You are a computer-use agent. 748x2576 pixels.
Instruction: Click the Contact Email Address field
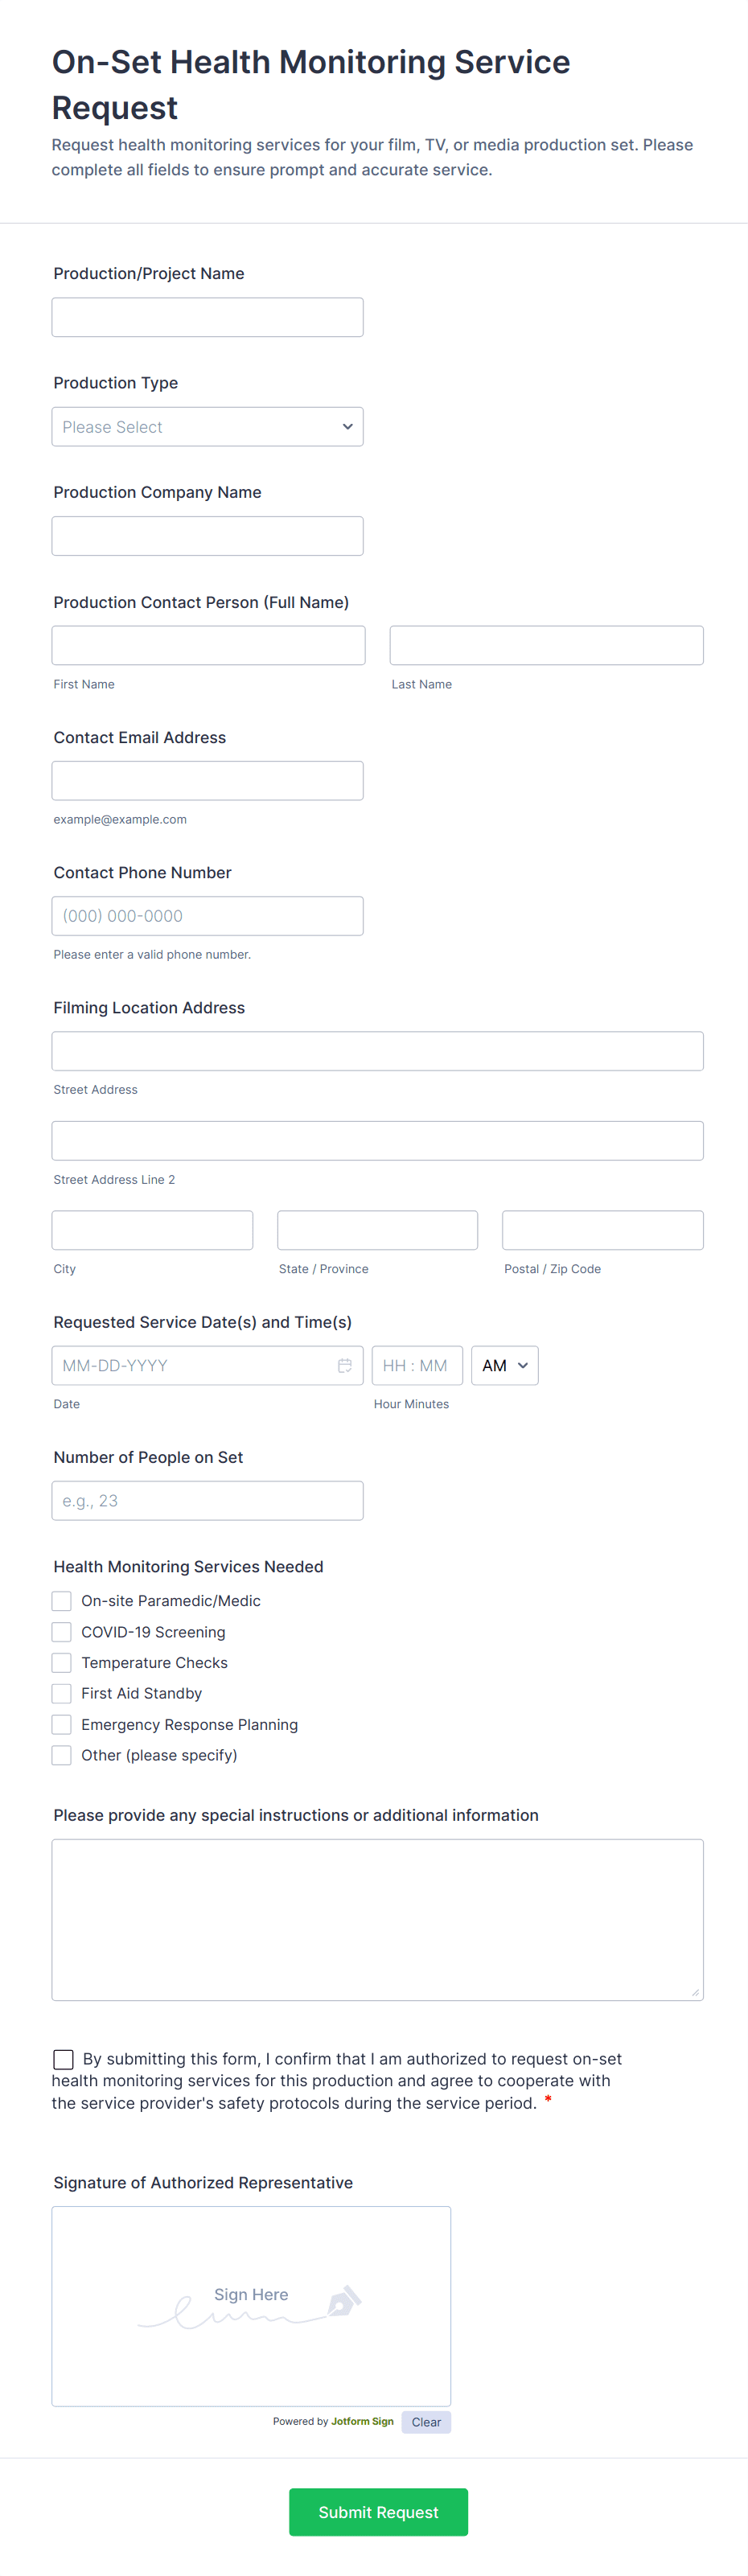pyautogui.click(x=207, y=781)
